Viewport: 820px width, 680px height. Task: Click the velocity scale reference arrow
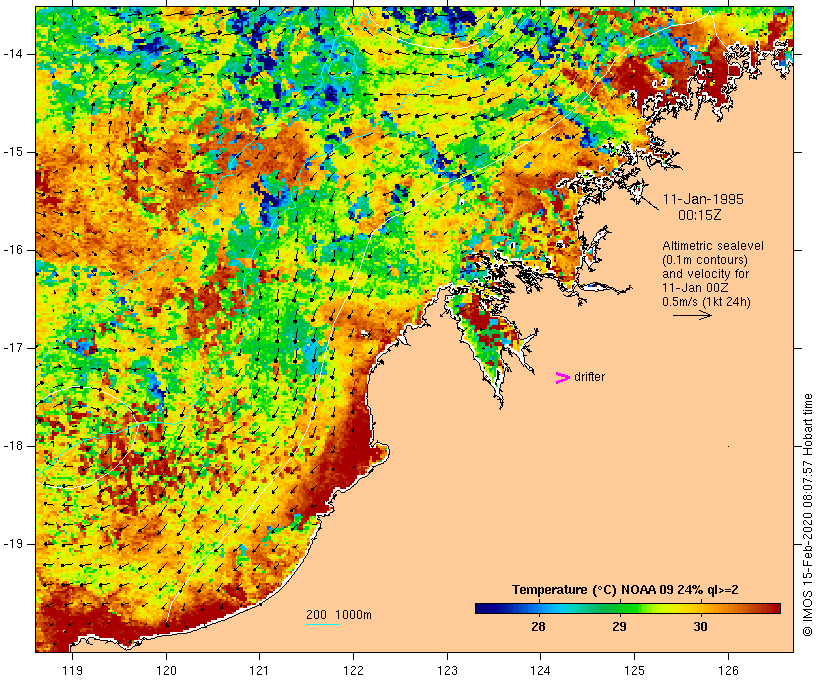coord(692,315)
